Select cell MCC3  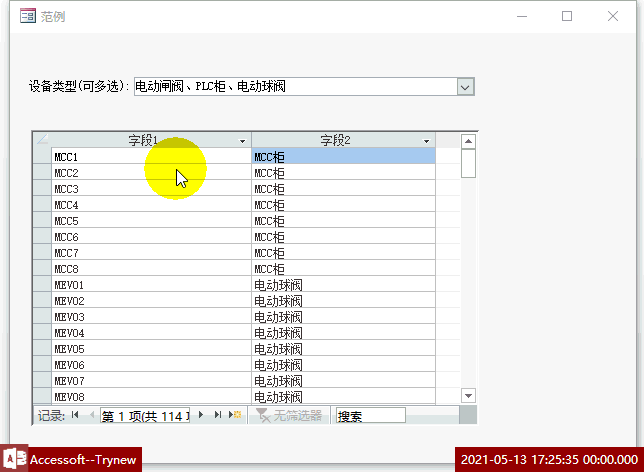(x=151, y=189)
